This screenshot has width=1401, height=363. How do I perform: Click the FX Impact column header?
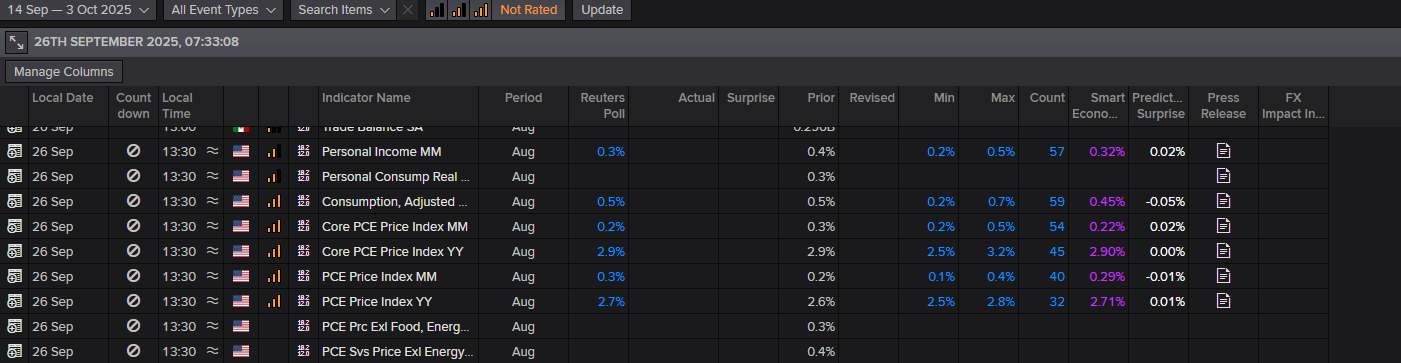[x=1293, y=105]
